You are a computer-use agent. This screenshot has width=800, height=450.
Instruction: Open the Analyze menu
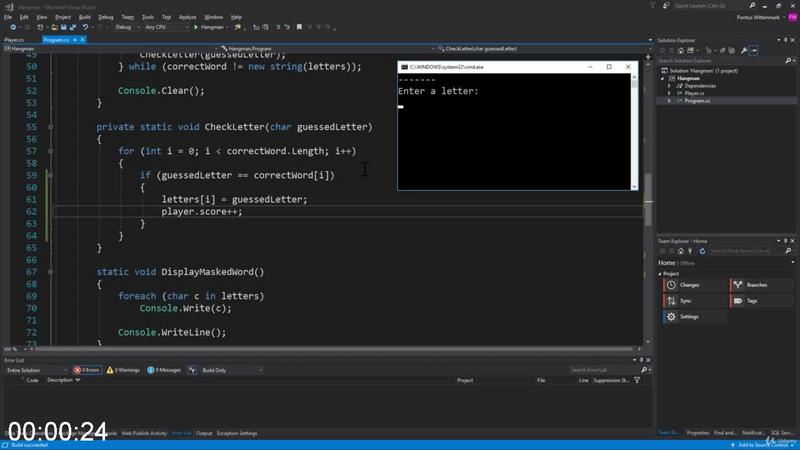click(188, 17)
